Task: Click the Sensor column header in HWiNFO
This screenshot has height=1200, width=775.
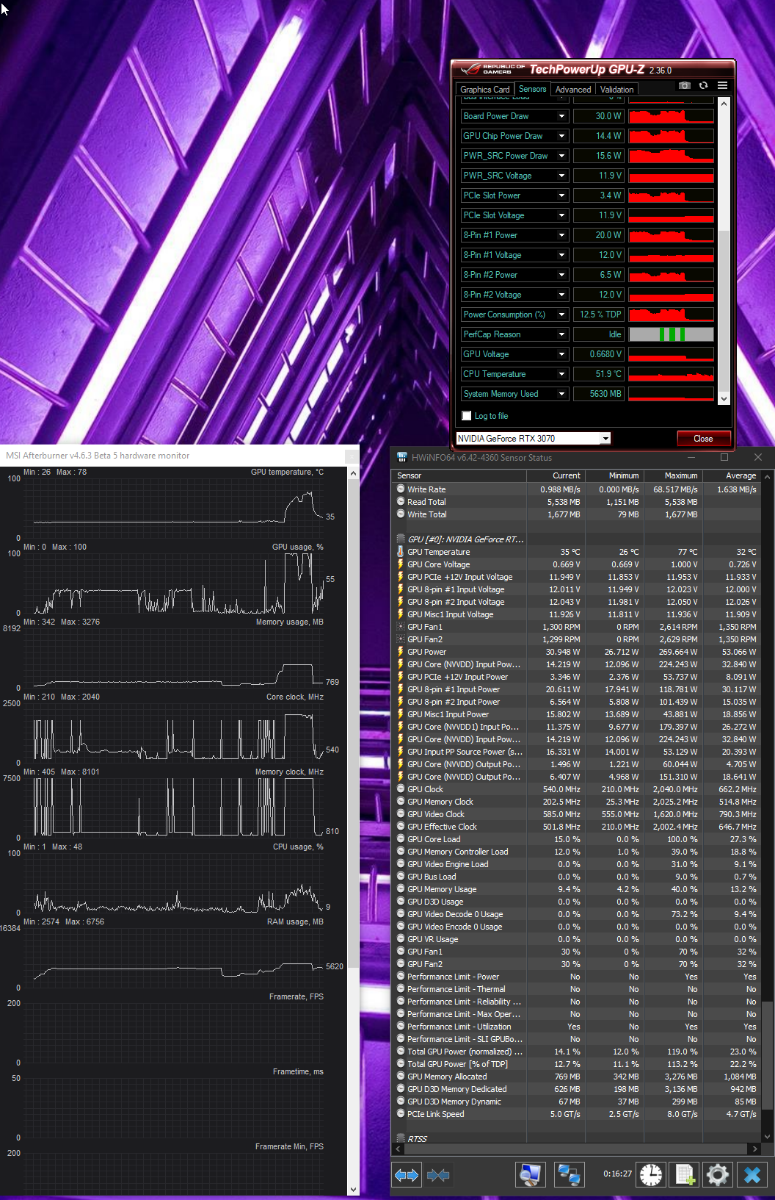Action: [x=459, y=476]
